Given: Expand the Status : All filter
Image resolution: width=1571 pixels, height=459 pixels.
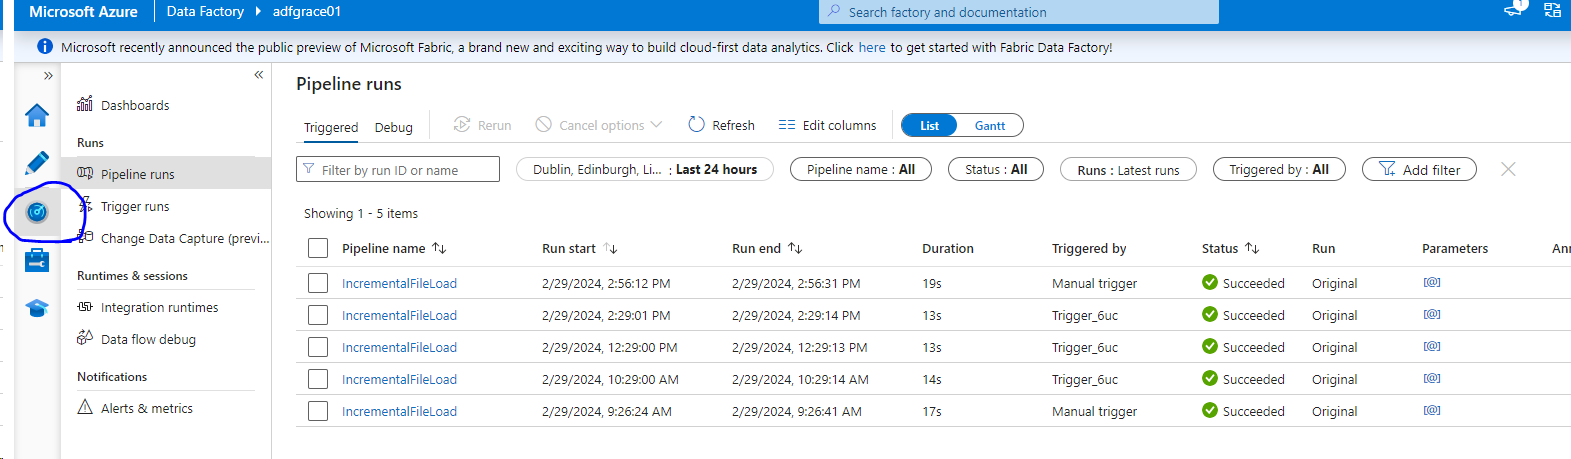Looking at the screenshot, I should click(x=995, y=170).
